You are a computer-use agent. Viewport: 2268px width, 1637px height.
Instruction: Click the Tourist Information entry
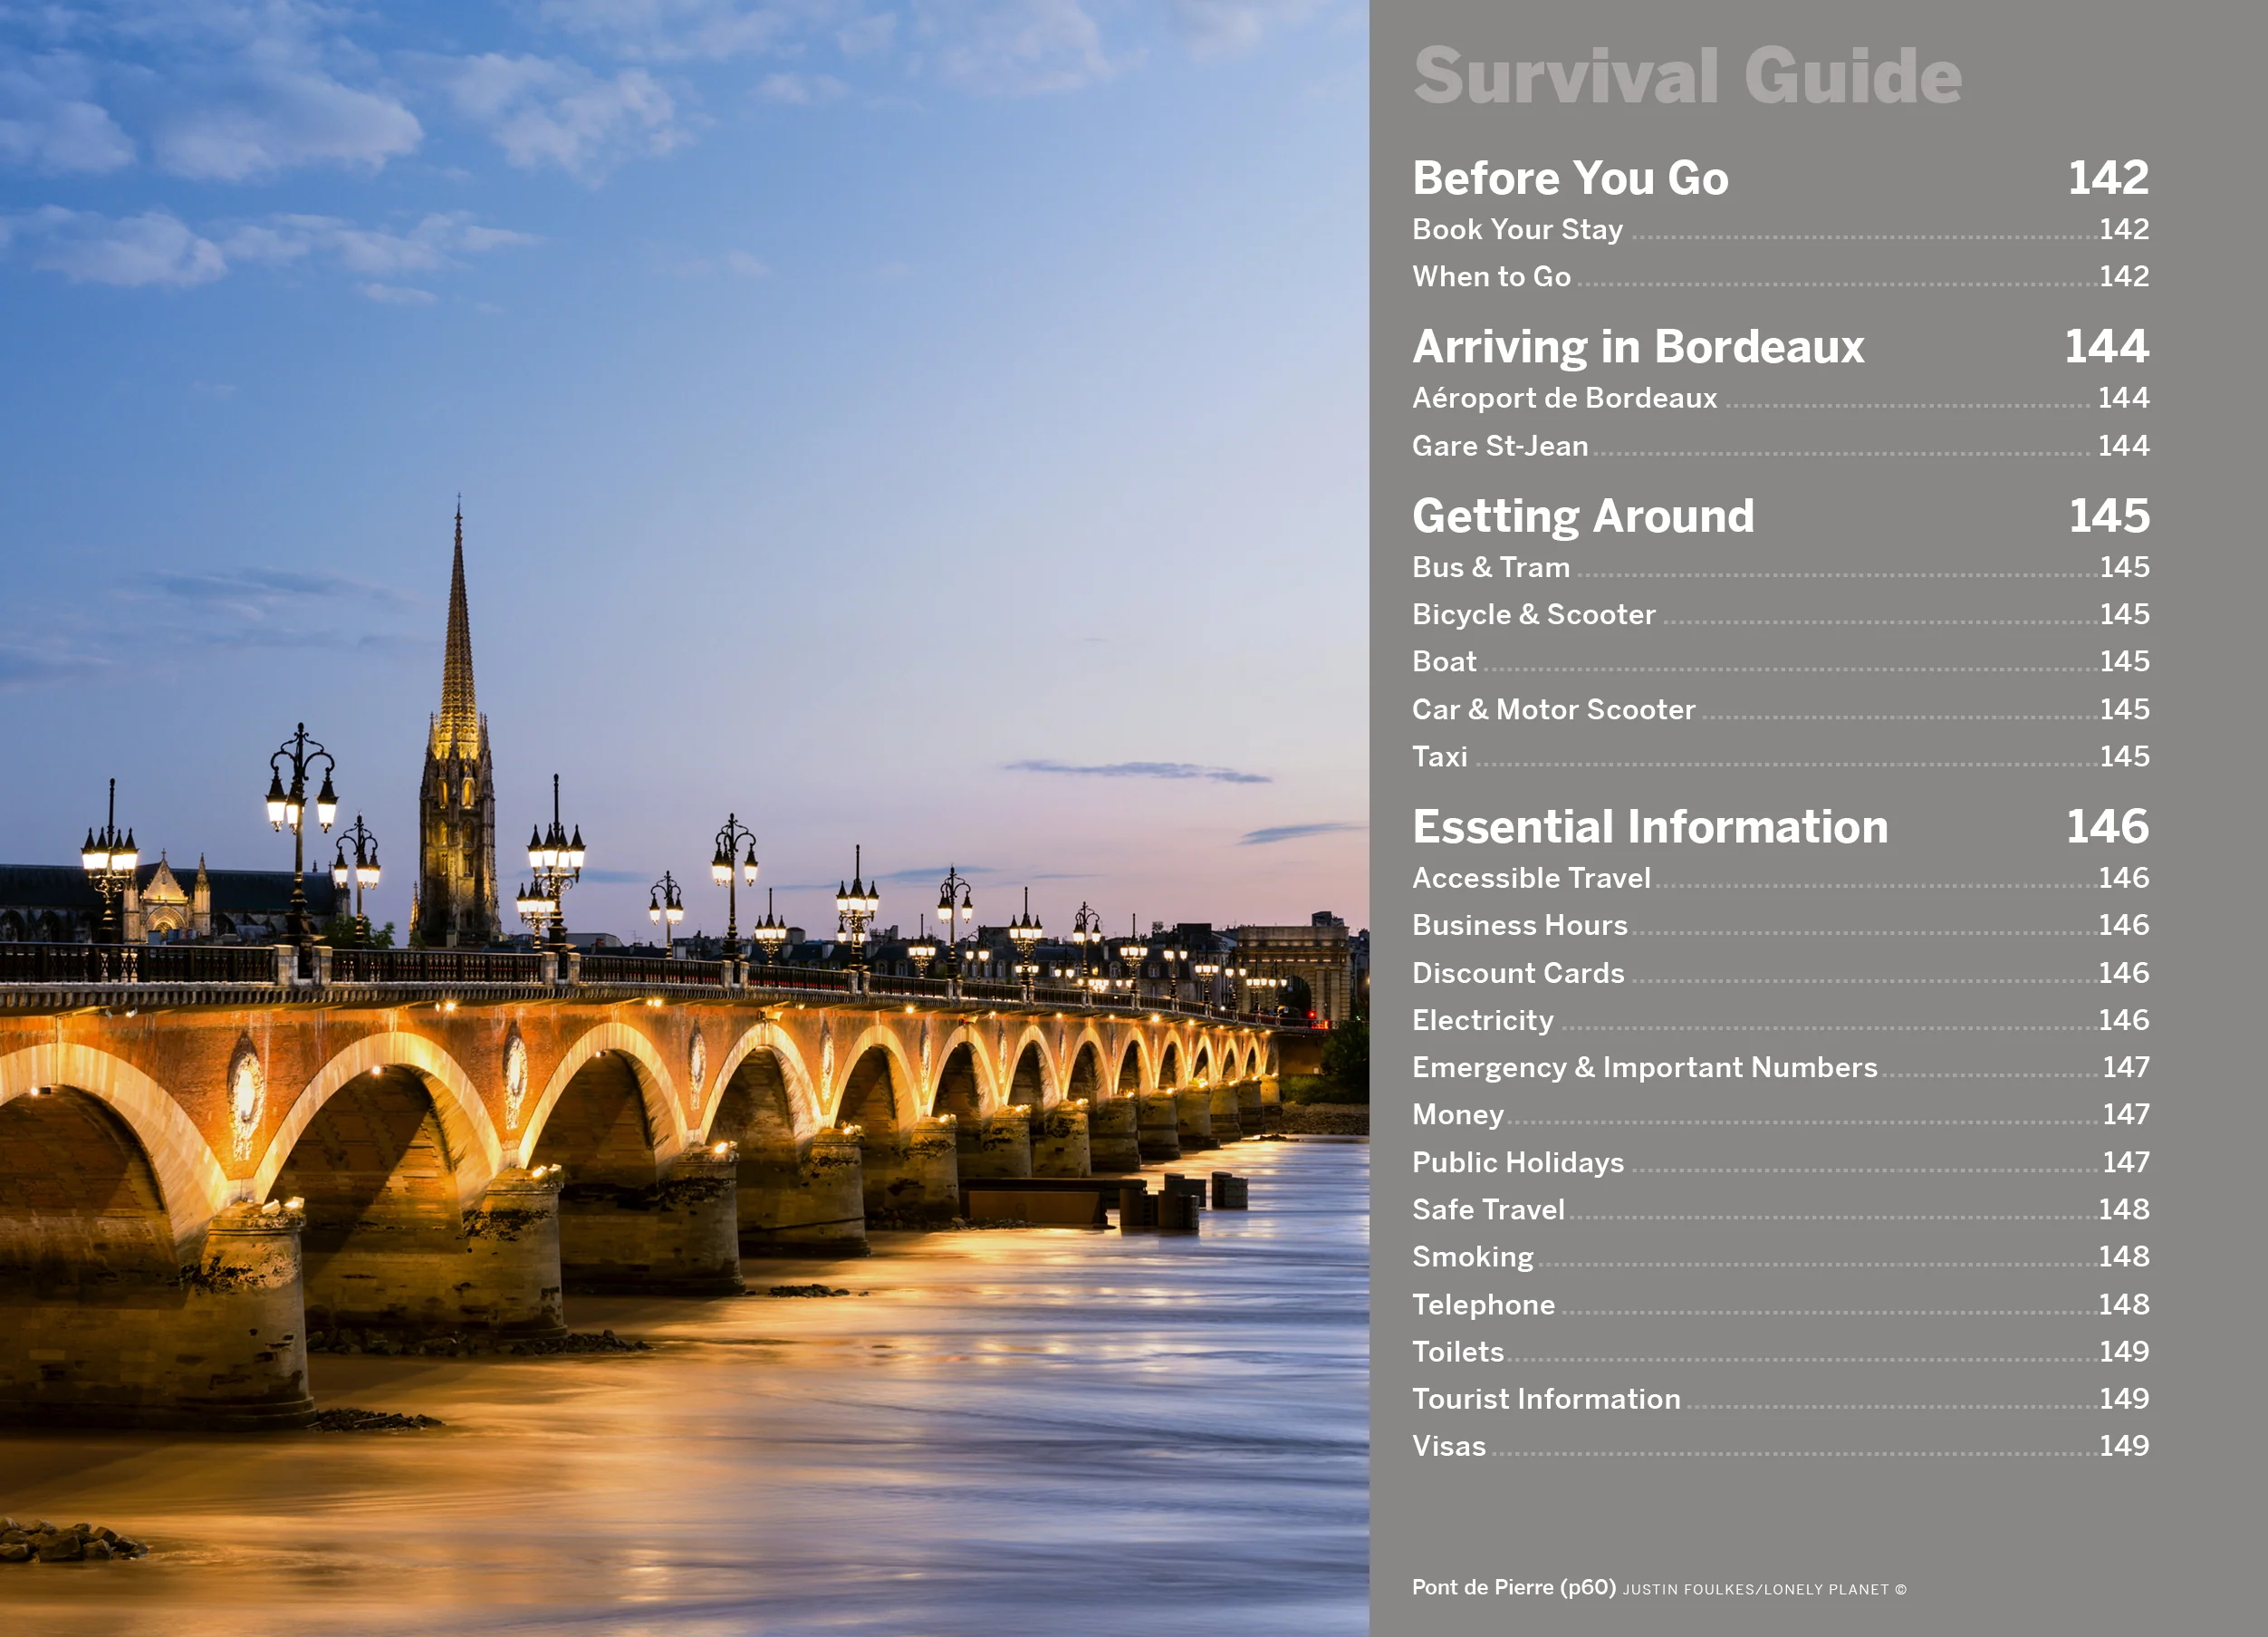pos(1545,1399)
